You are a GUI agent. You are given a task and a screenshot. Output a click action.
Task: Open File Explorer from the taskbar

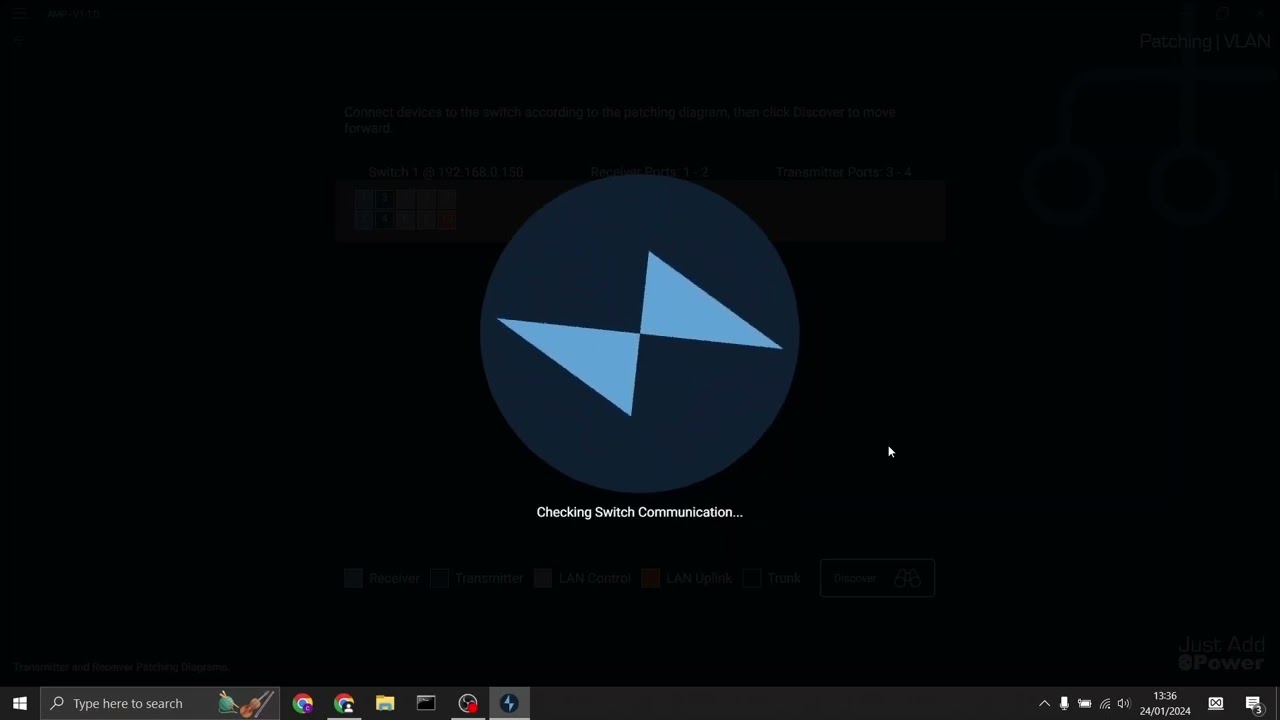point(385,703)
